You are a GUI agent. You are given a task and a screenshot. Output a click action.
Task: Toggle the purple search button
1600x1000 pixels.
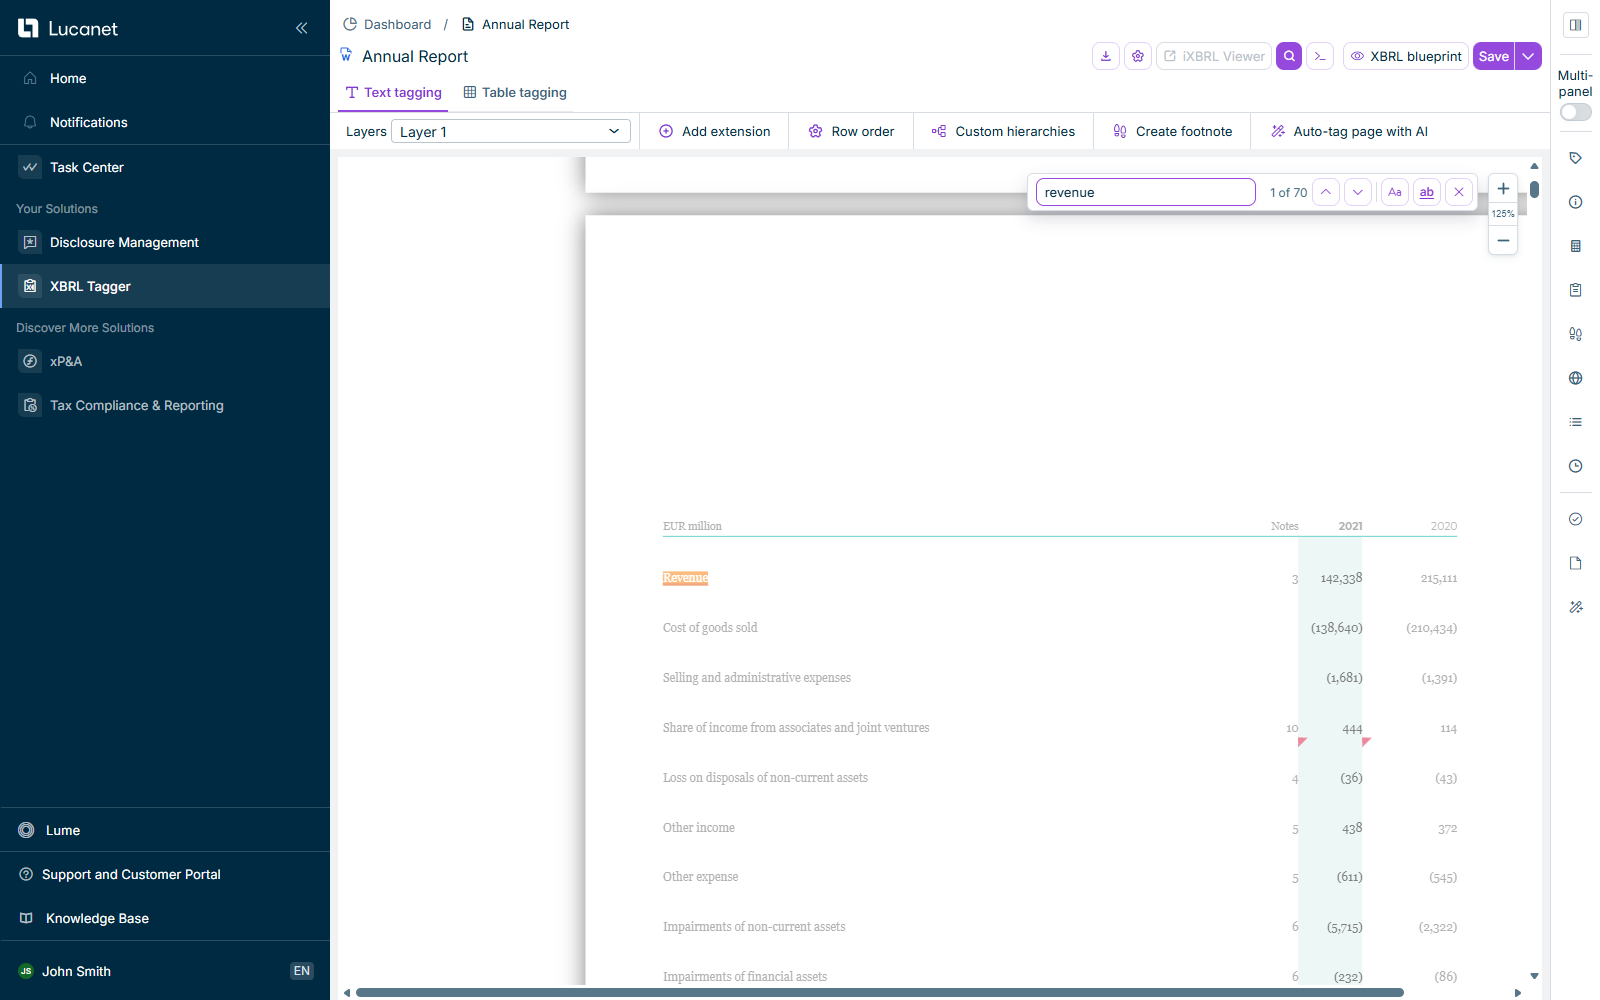tap(1289, 56)
